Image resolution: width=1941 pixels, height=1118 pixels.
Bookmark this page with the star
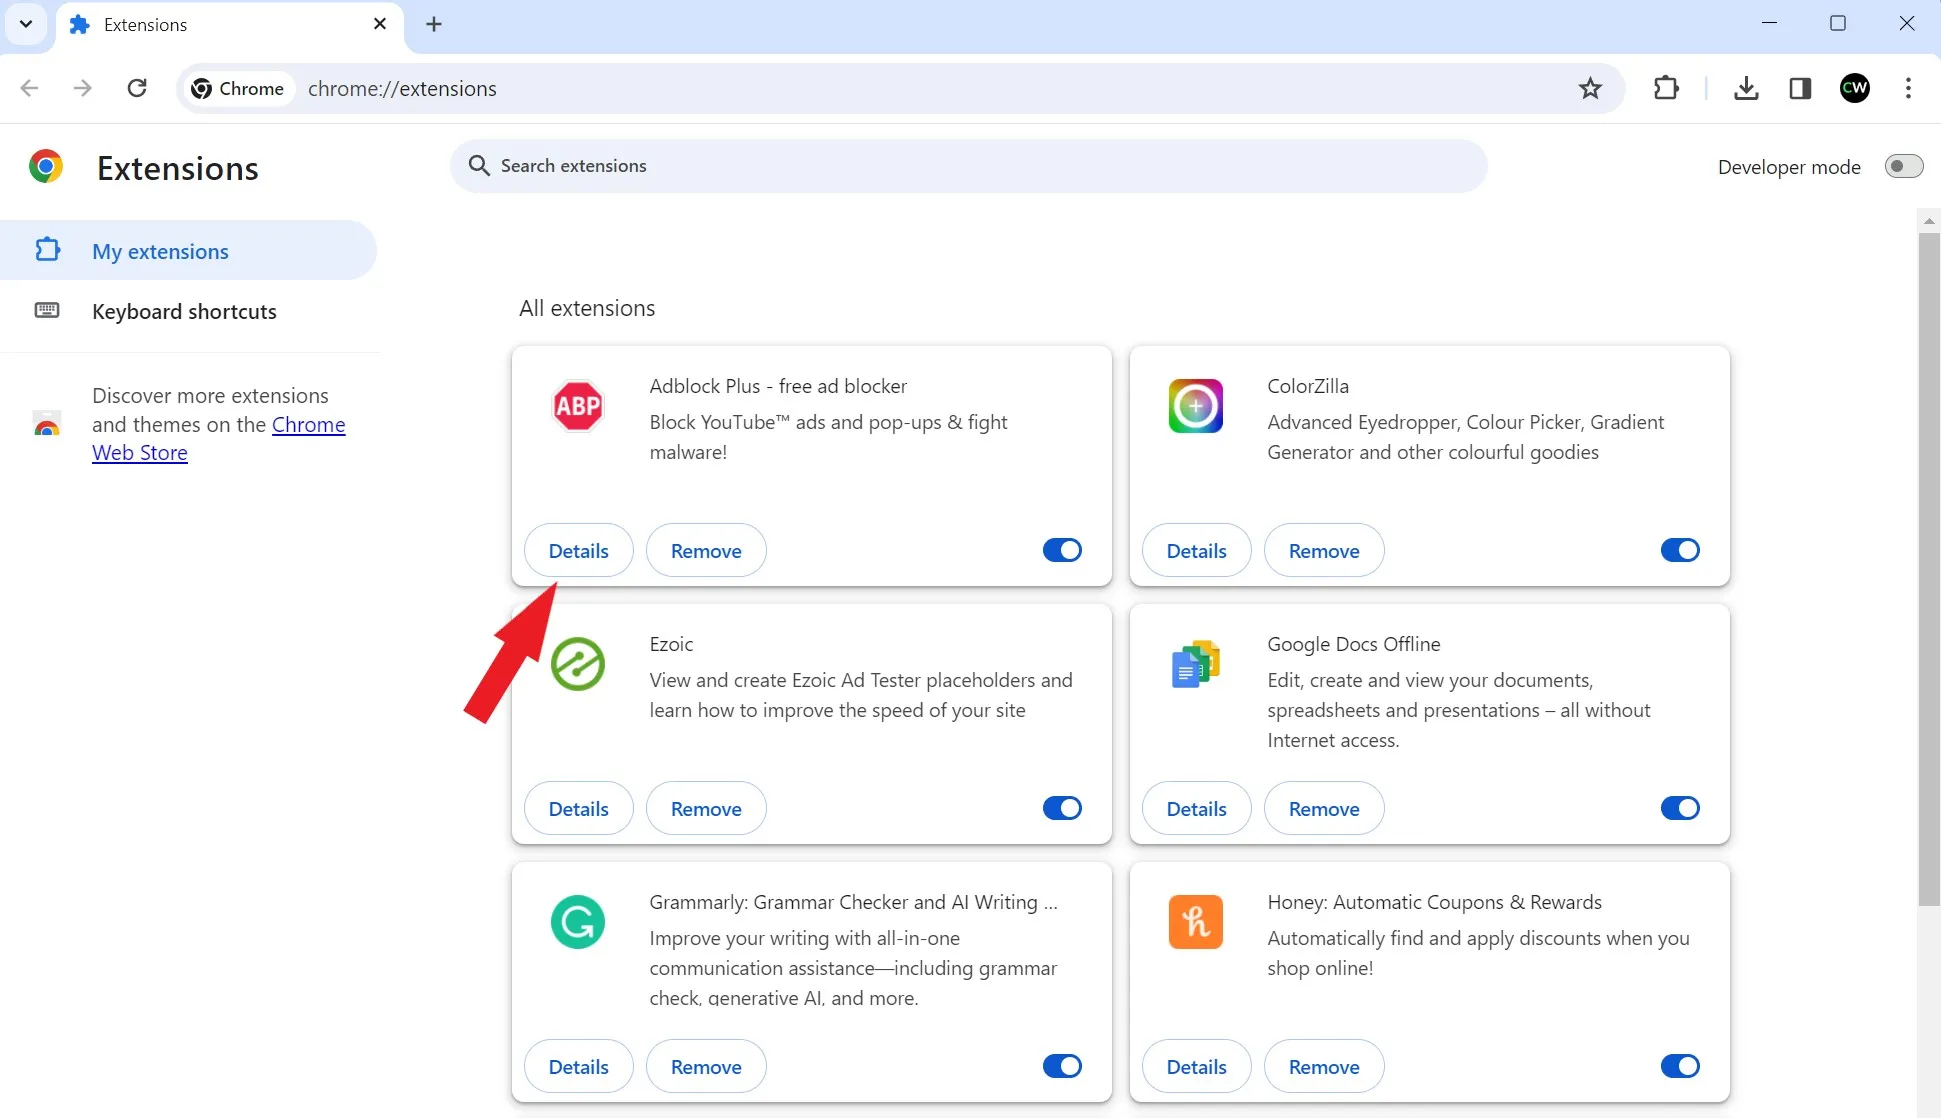1590,88
